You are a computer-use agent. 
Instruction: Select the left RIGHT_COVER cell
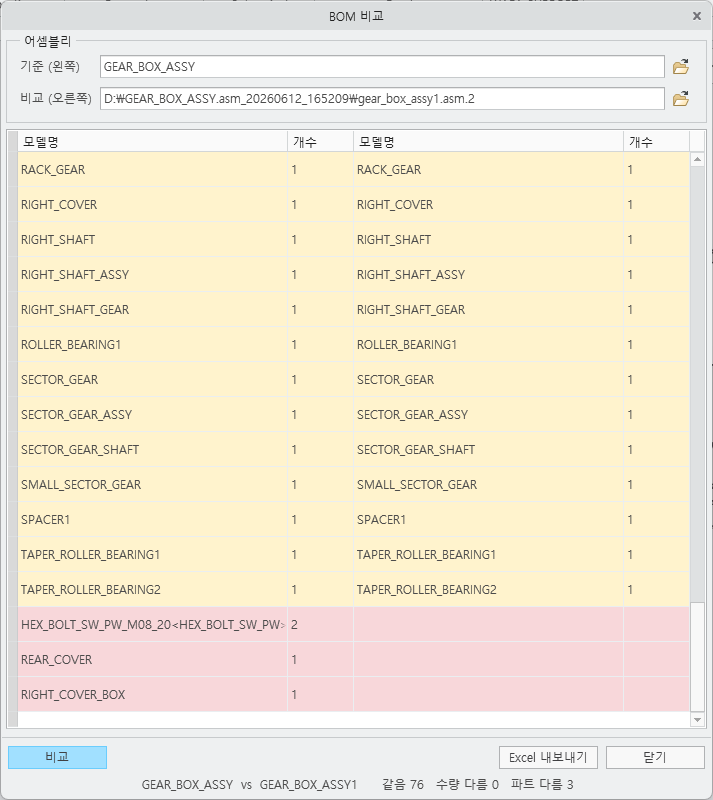click(x=153, y=205)
